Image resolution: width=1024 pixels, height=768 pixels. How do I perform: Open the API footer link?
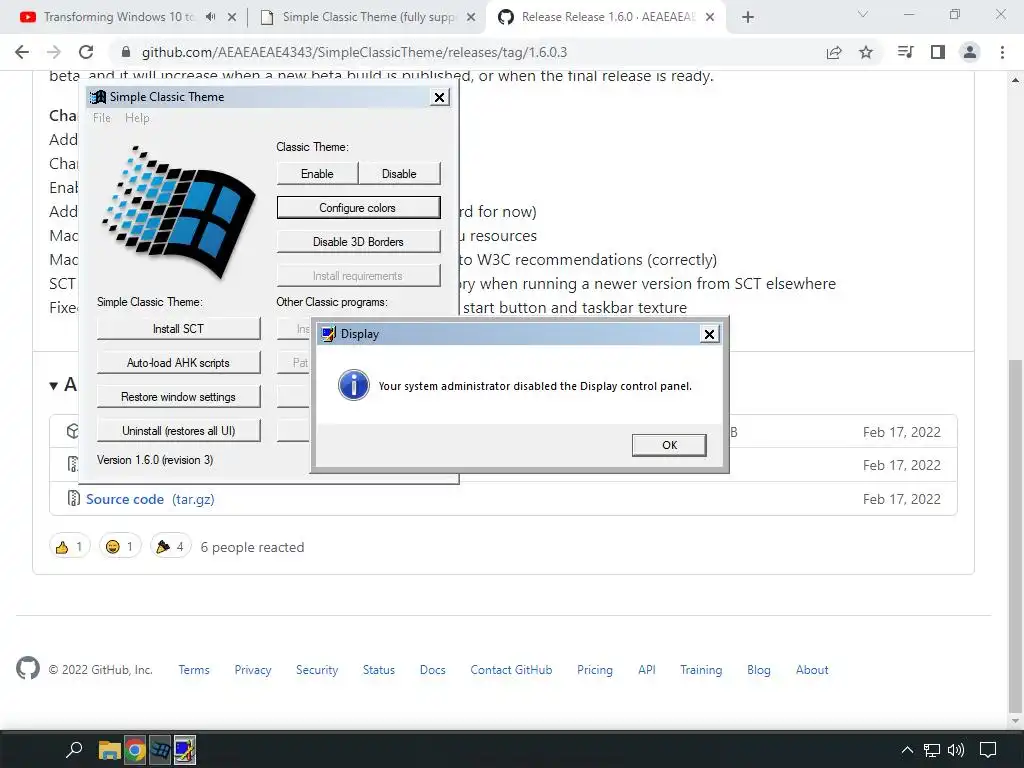click(647, 670)
